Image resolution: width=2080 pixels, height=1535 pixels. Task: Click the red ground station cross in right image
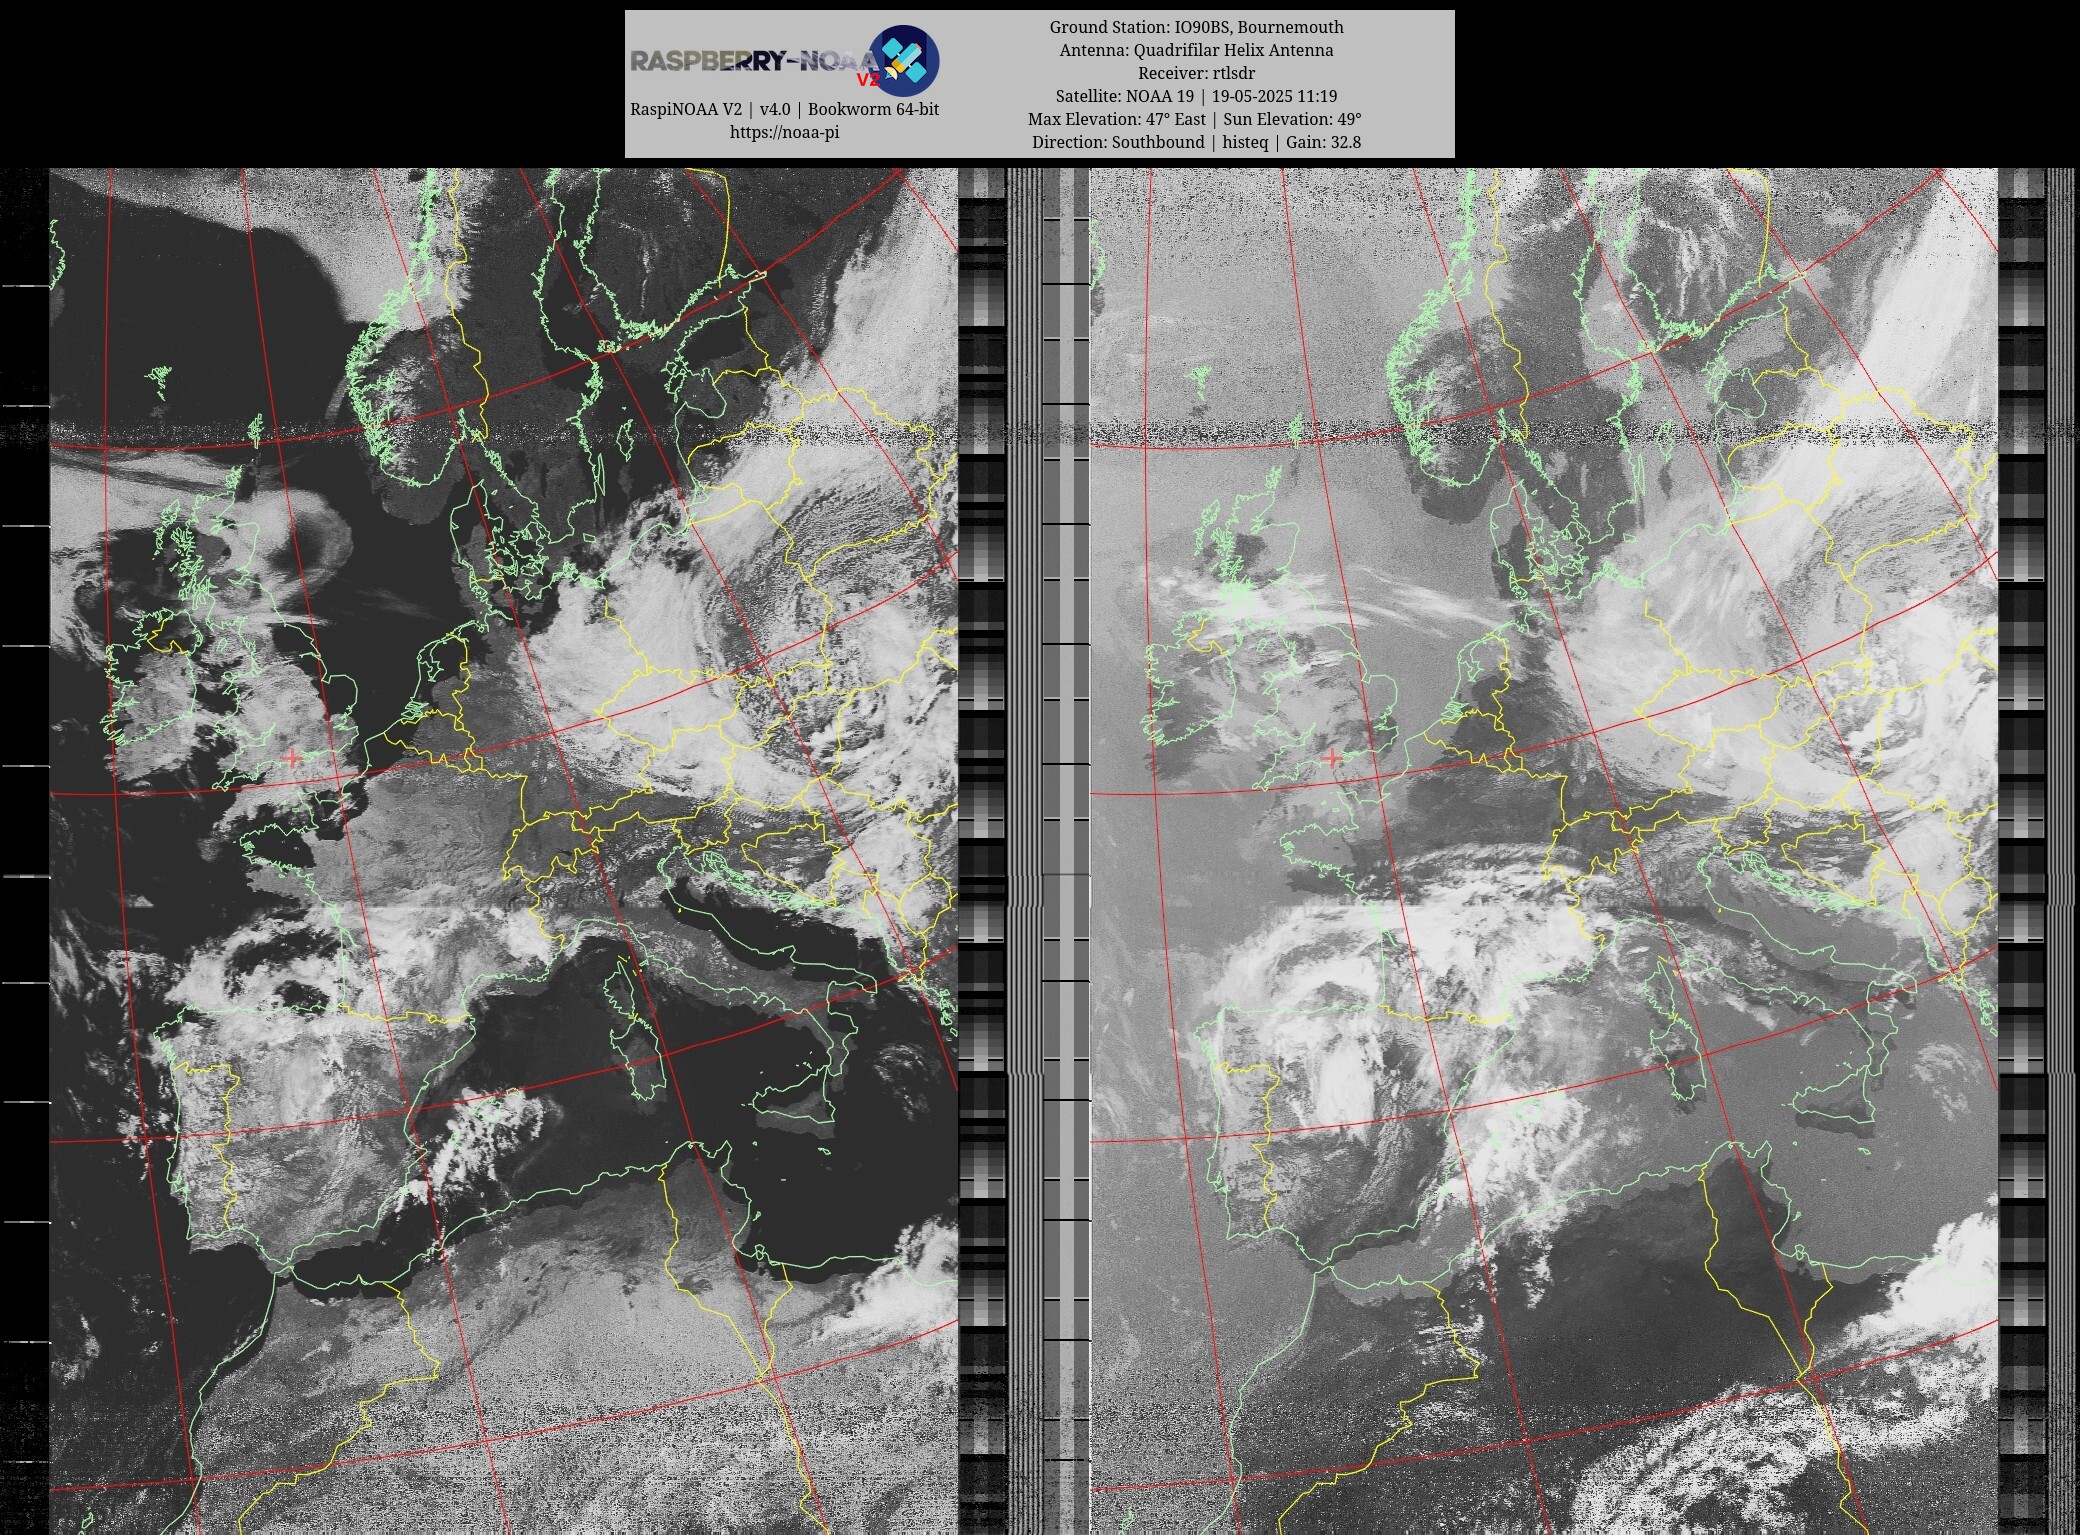1331,758
